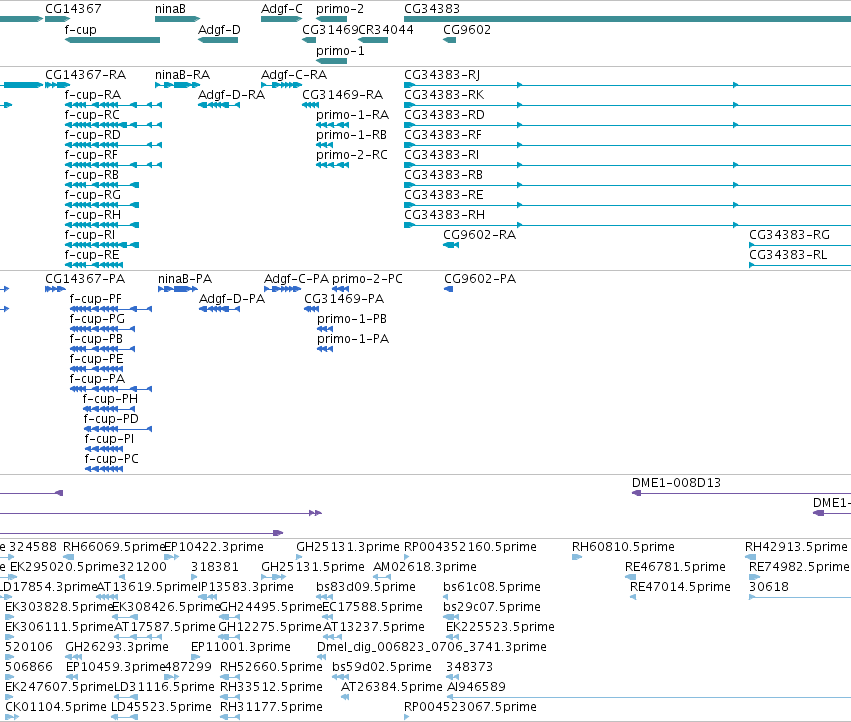The height and width of the screenshot is (722, 851).
Task: Click transcript CG34383-RF
Action: tap(443, 135)
